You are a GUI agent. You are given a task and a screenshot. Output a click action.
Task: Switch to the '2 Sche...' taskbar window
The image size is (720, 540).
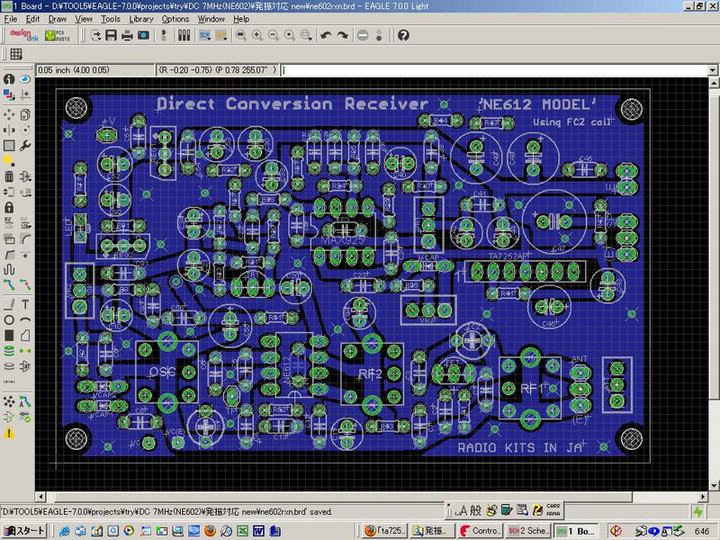click(527, 530)
